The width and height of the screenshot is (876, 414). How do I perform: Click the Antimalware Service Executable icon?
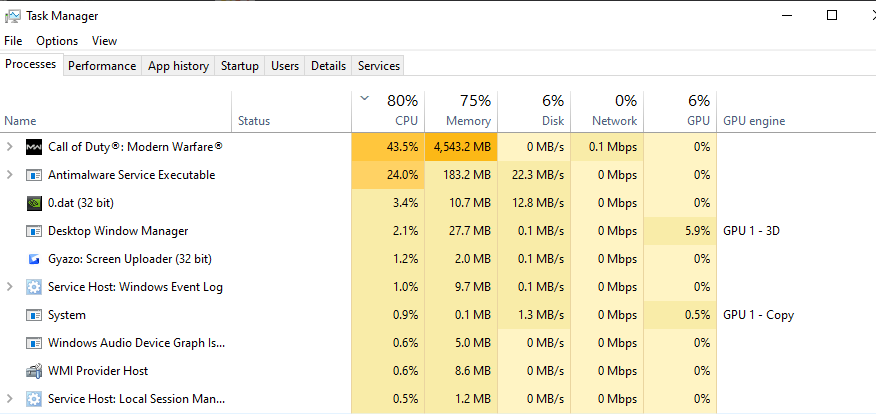(35, 175)
